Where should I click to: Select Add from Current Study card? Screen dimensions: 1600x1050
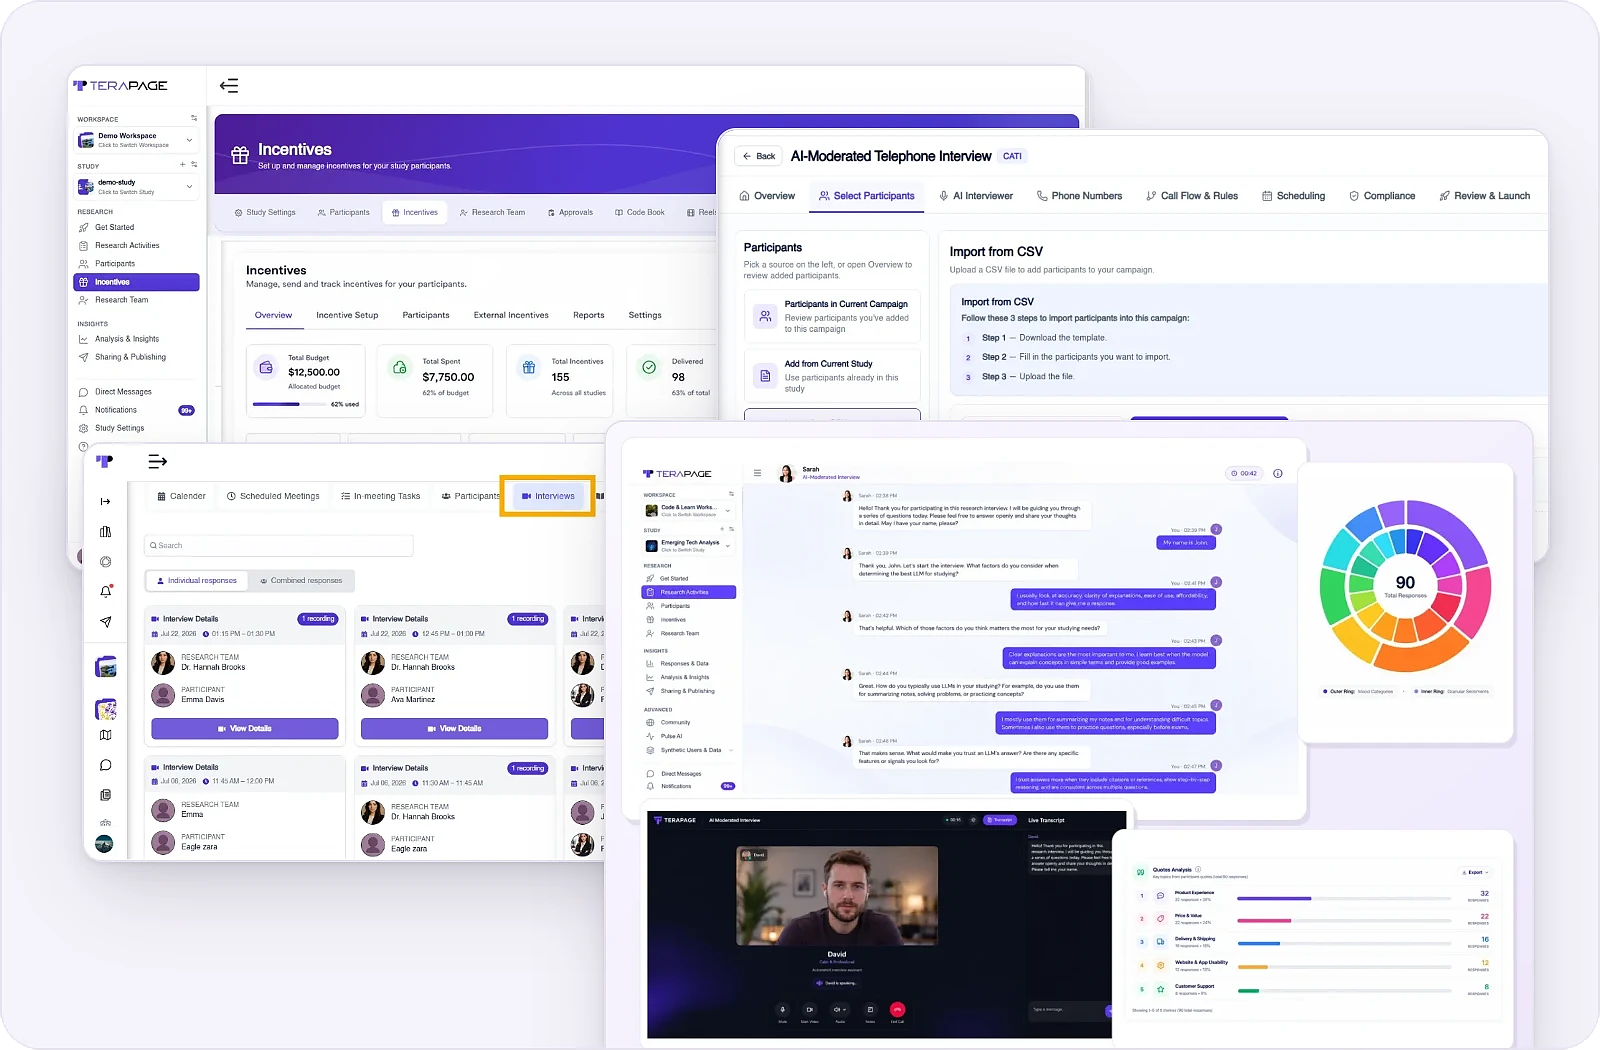pyautogui.click(x=832, y=376)
